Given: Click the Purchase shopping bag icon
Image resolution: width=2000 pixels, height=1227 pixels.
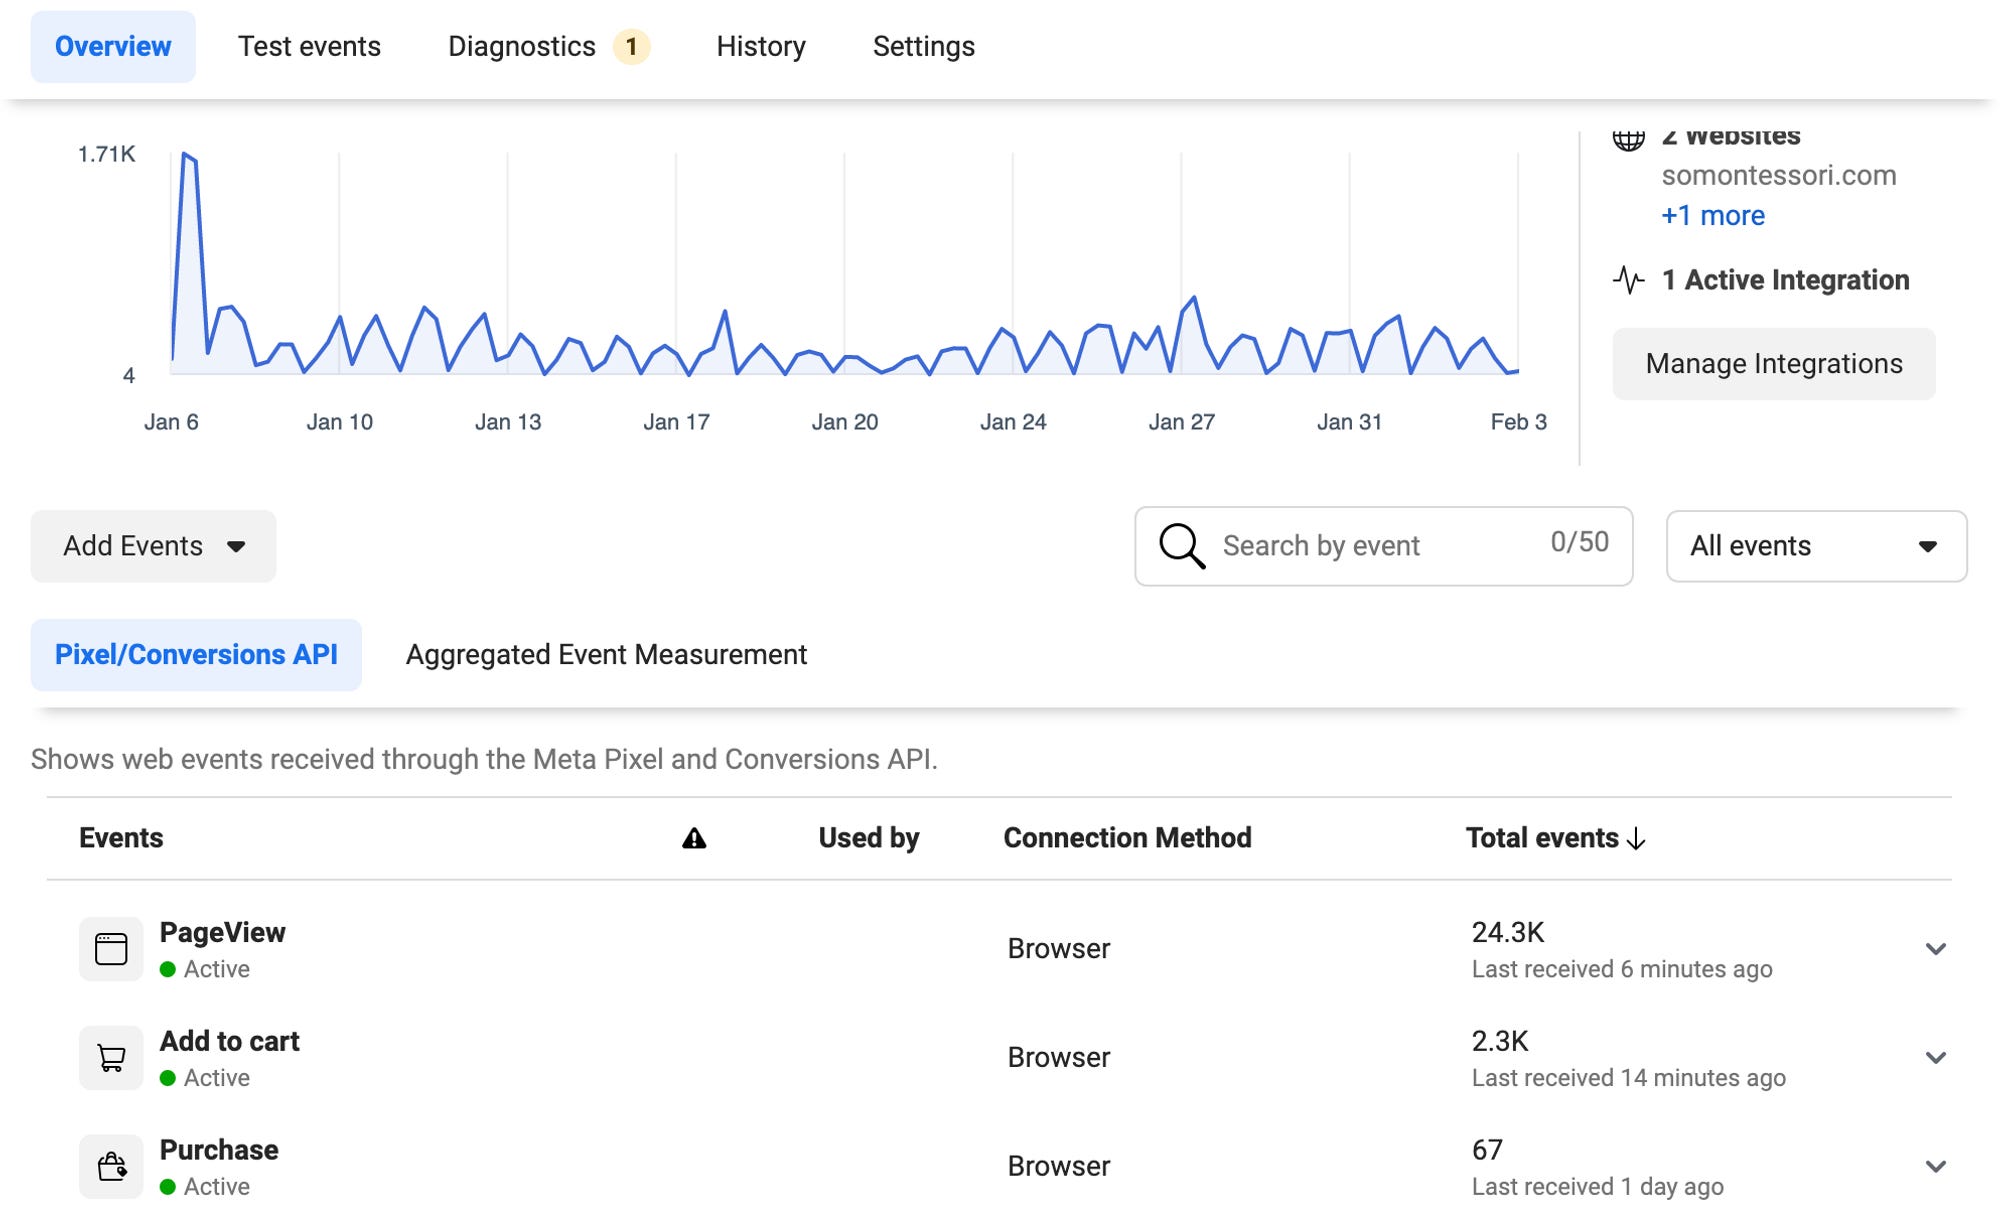Looking at the screenshot, I should click(111, 1166).
